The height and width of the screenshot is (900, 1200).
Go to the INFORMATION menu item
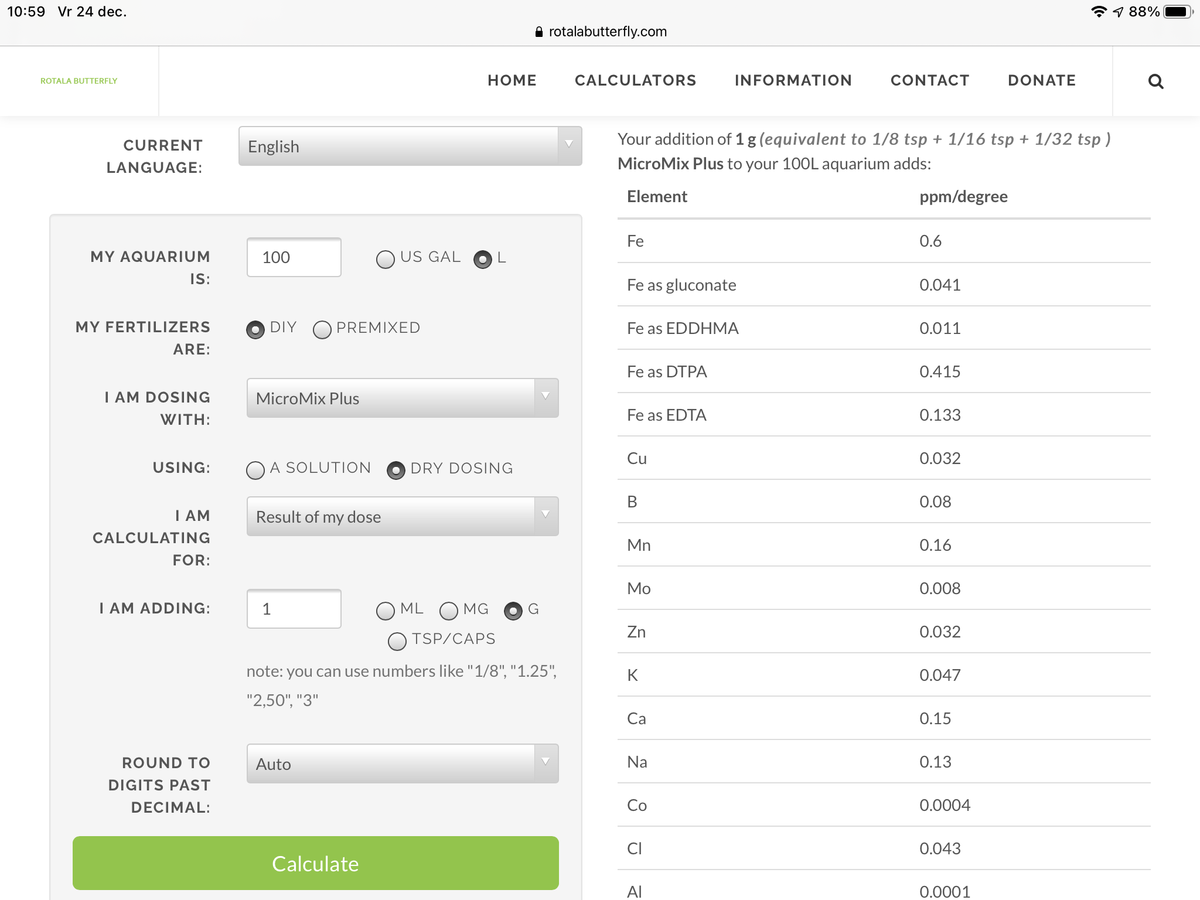pyautogui.click(x=793, y=81)
